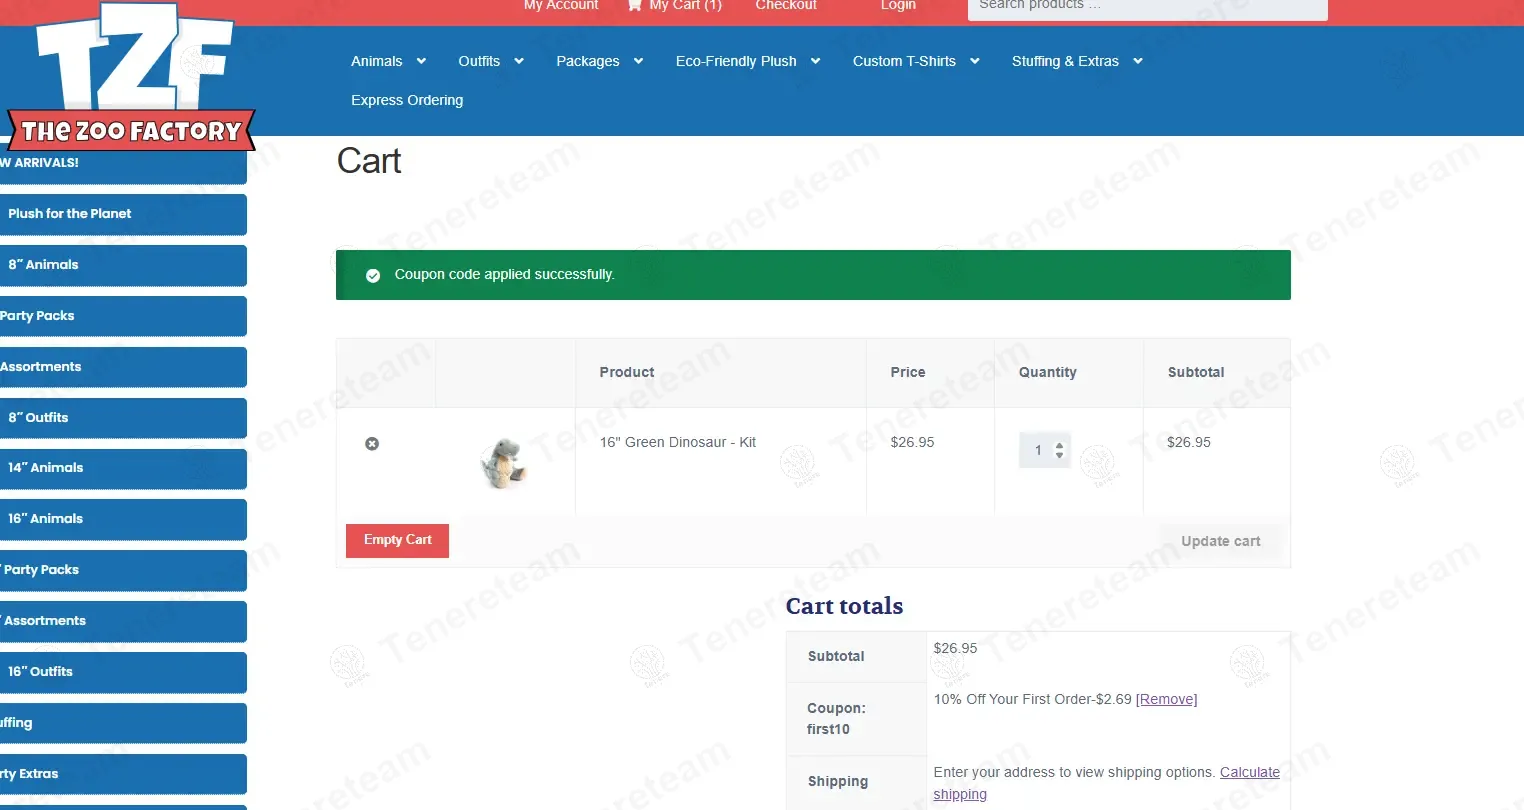This screenshot has width=1524, height=810.
Task: Open Eco-Friendly Plush menu item
Action: point(736,61)
